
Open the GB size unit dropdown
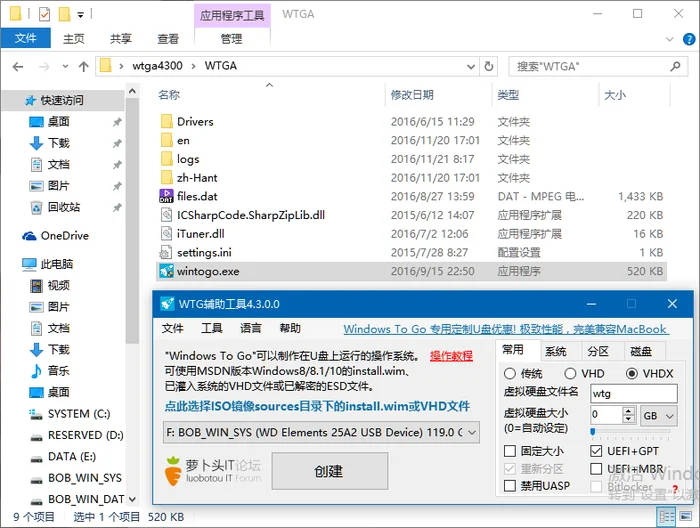click(x=659, y=416)
